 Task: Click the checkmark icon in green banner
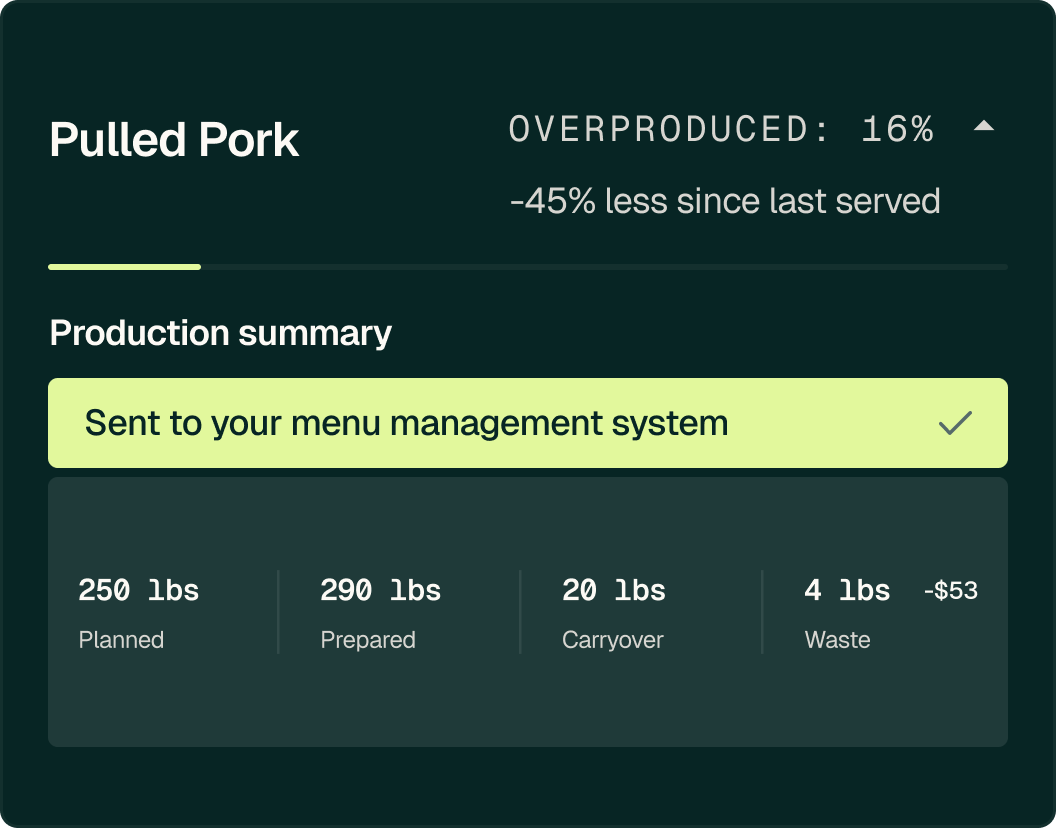click(955, 423)
